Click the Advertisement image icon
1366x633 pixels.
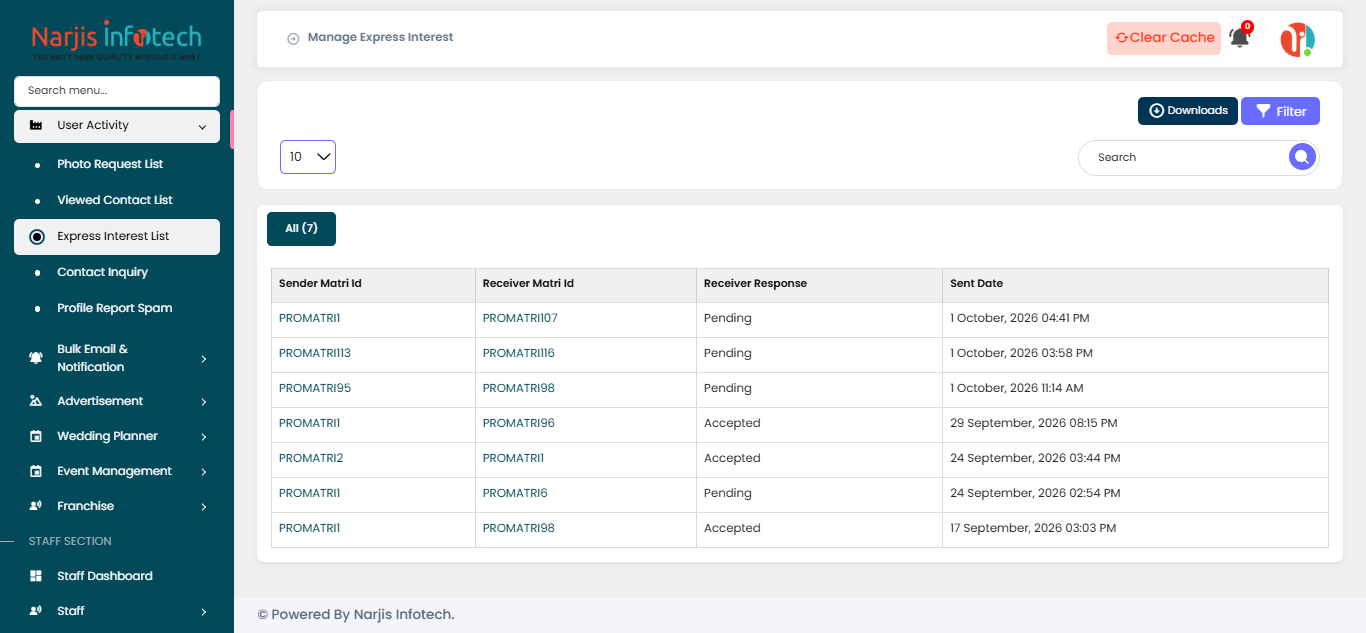point(36,401)
